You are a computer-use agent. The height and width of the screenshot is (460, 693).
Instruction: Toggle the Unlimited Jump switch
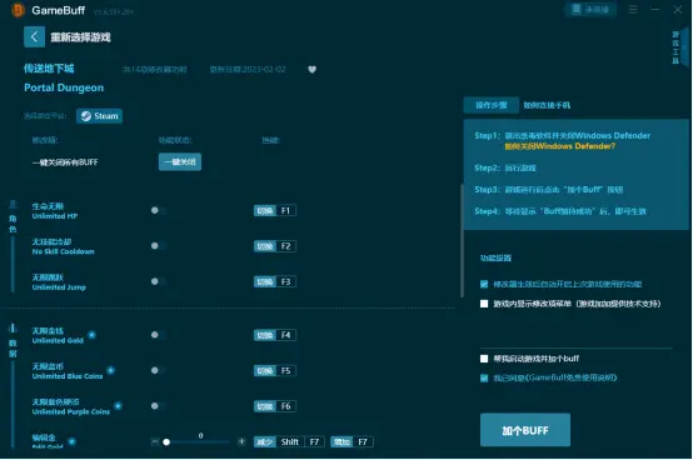(158, 281)
